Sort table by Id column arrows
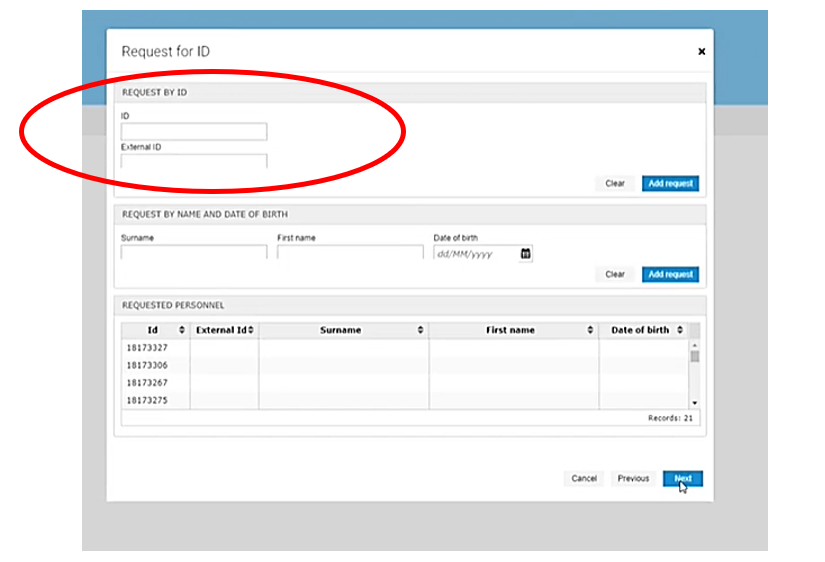 click(181, 330)
